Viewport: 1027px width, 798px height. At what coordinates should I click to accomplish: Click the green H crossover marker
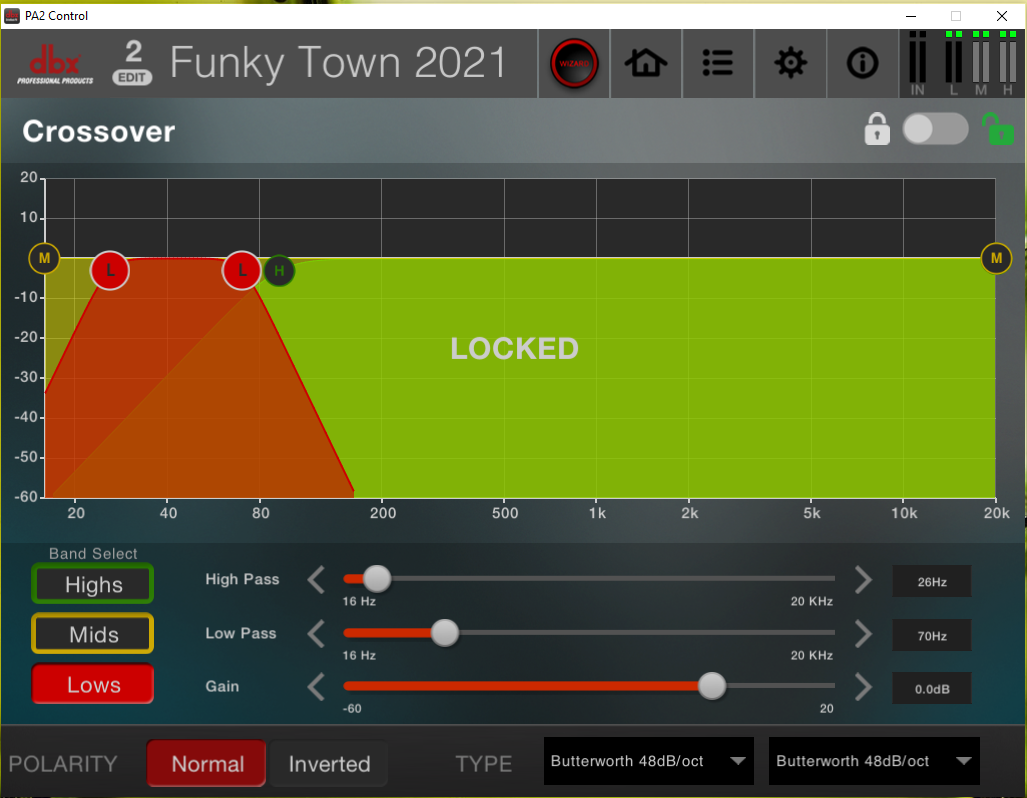click(279, 270)
